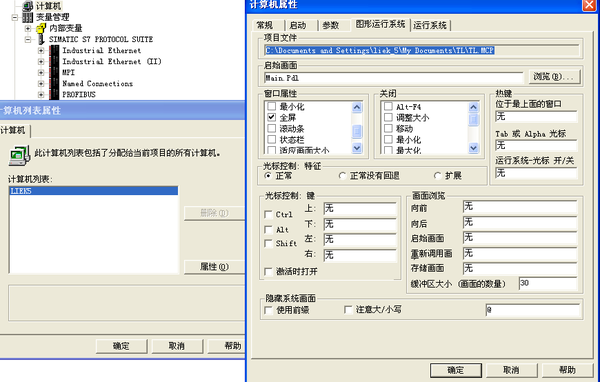This screenshot has height=382, width=600.
Task: Select LIEKS in the computer list
Action: pos(93,191)
